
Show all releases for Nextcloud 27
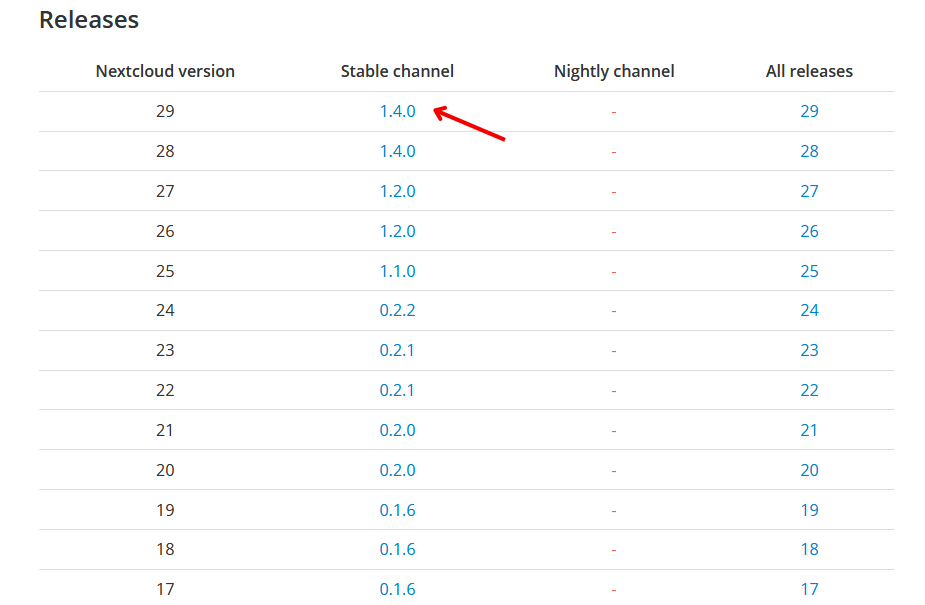[x=809, y=191]
